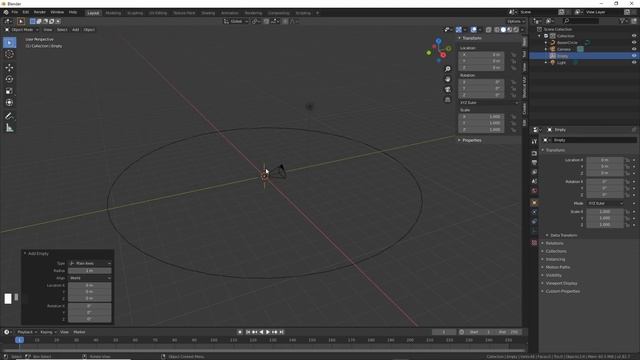Click the viewport navigation gizmo
This screenshot has height=360, width=640.
pyautogui.click(x=439, y=50)
